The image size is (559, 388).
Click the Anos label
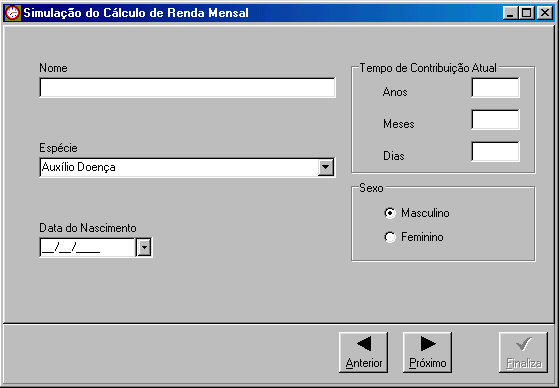coord(395,92)
